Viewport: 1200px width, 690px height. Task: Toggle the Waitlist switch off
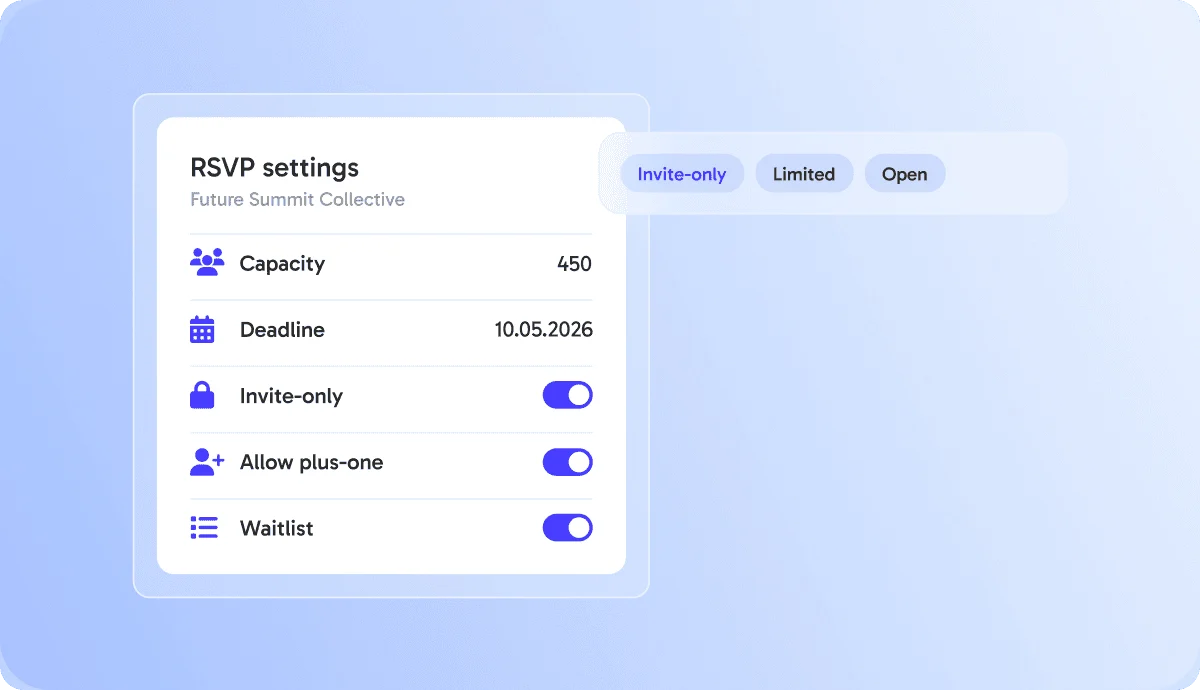pos(568,528)
